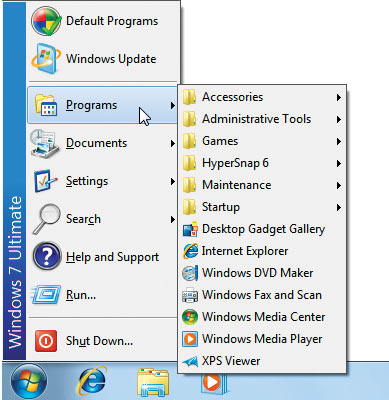Click the Shut Down... label
389x400 pixels.
coord(99,341)
